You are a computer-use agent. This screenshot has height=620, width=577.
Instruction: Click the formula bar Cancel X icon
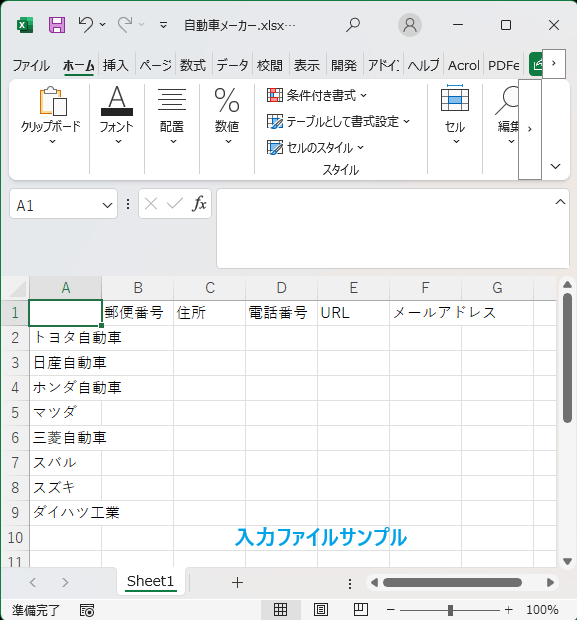coord(151,204)
